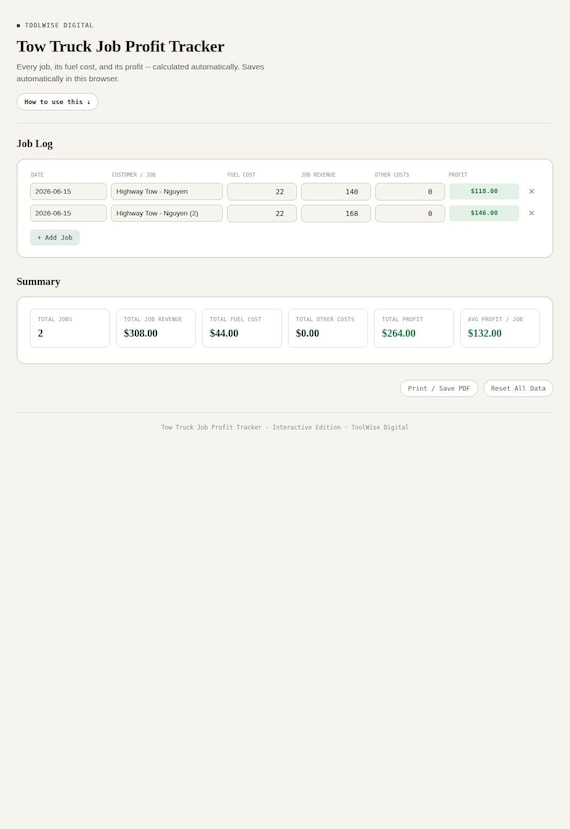Focus fuel cost field in Nguyen (2) row

tap(262, 213)
